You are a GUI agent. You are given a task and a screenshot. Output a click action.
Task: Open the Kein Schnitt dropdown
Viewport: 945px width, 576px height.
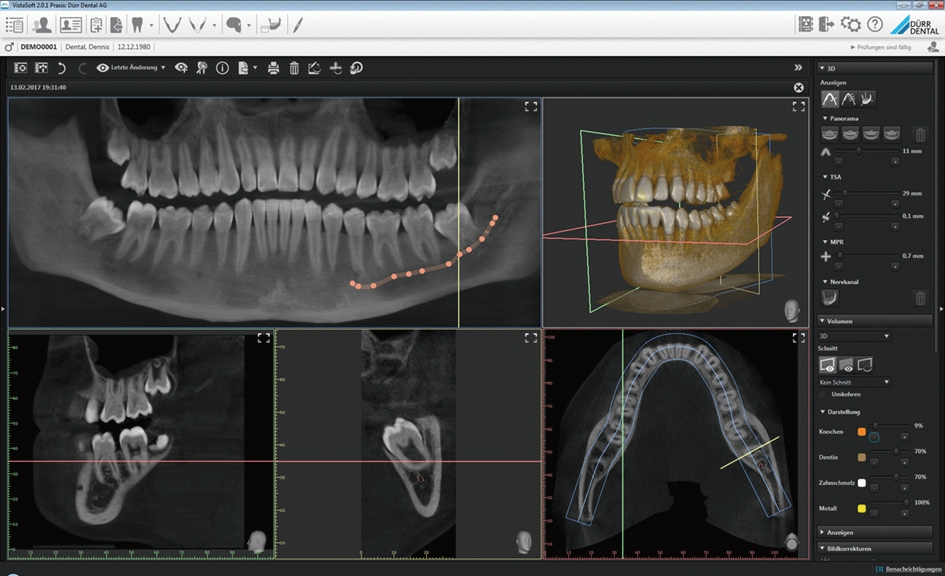coord(854,382)
